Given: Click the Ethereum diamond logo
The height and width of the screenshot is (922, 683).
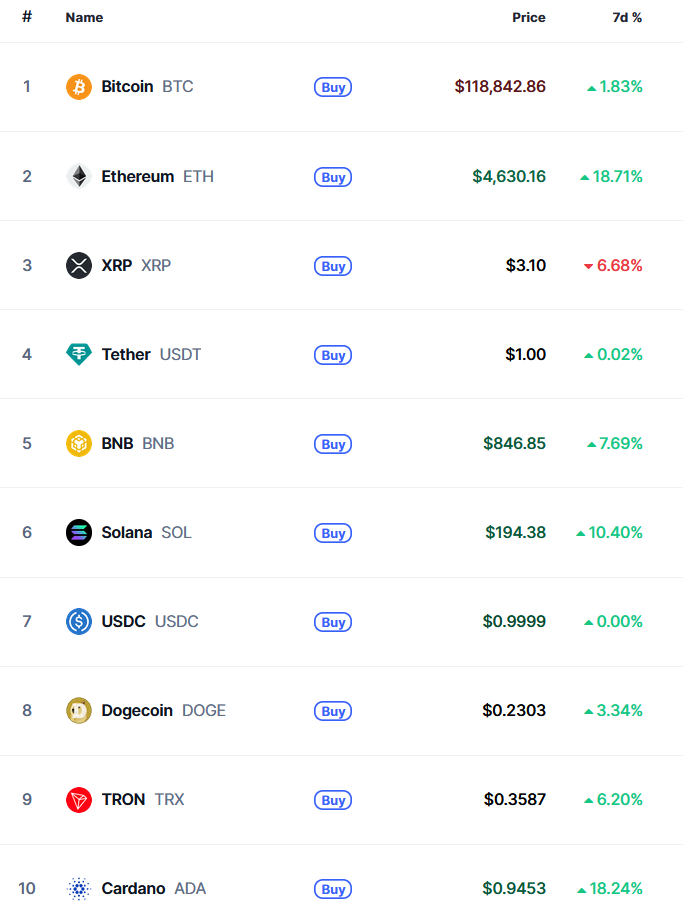Looking at the screenshot, I should tap(78, 177).
